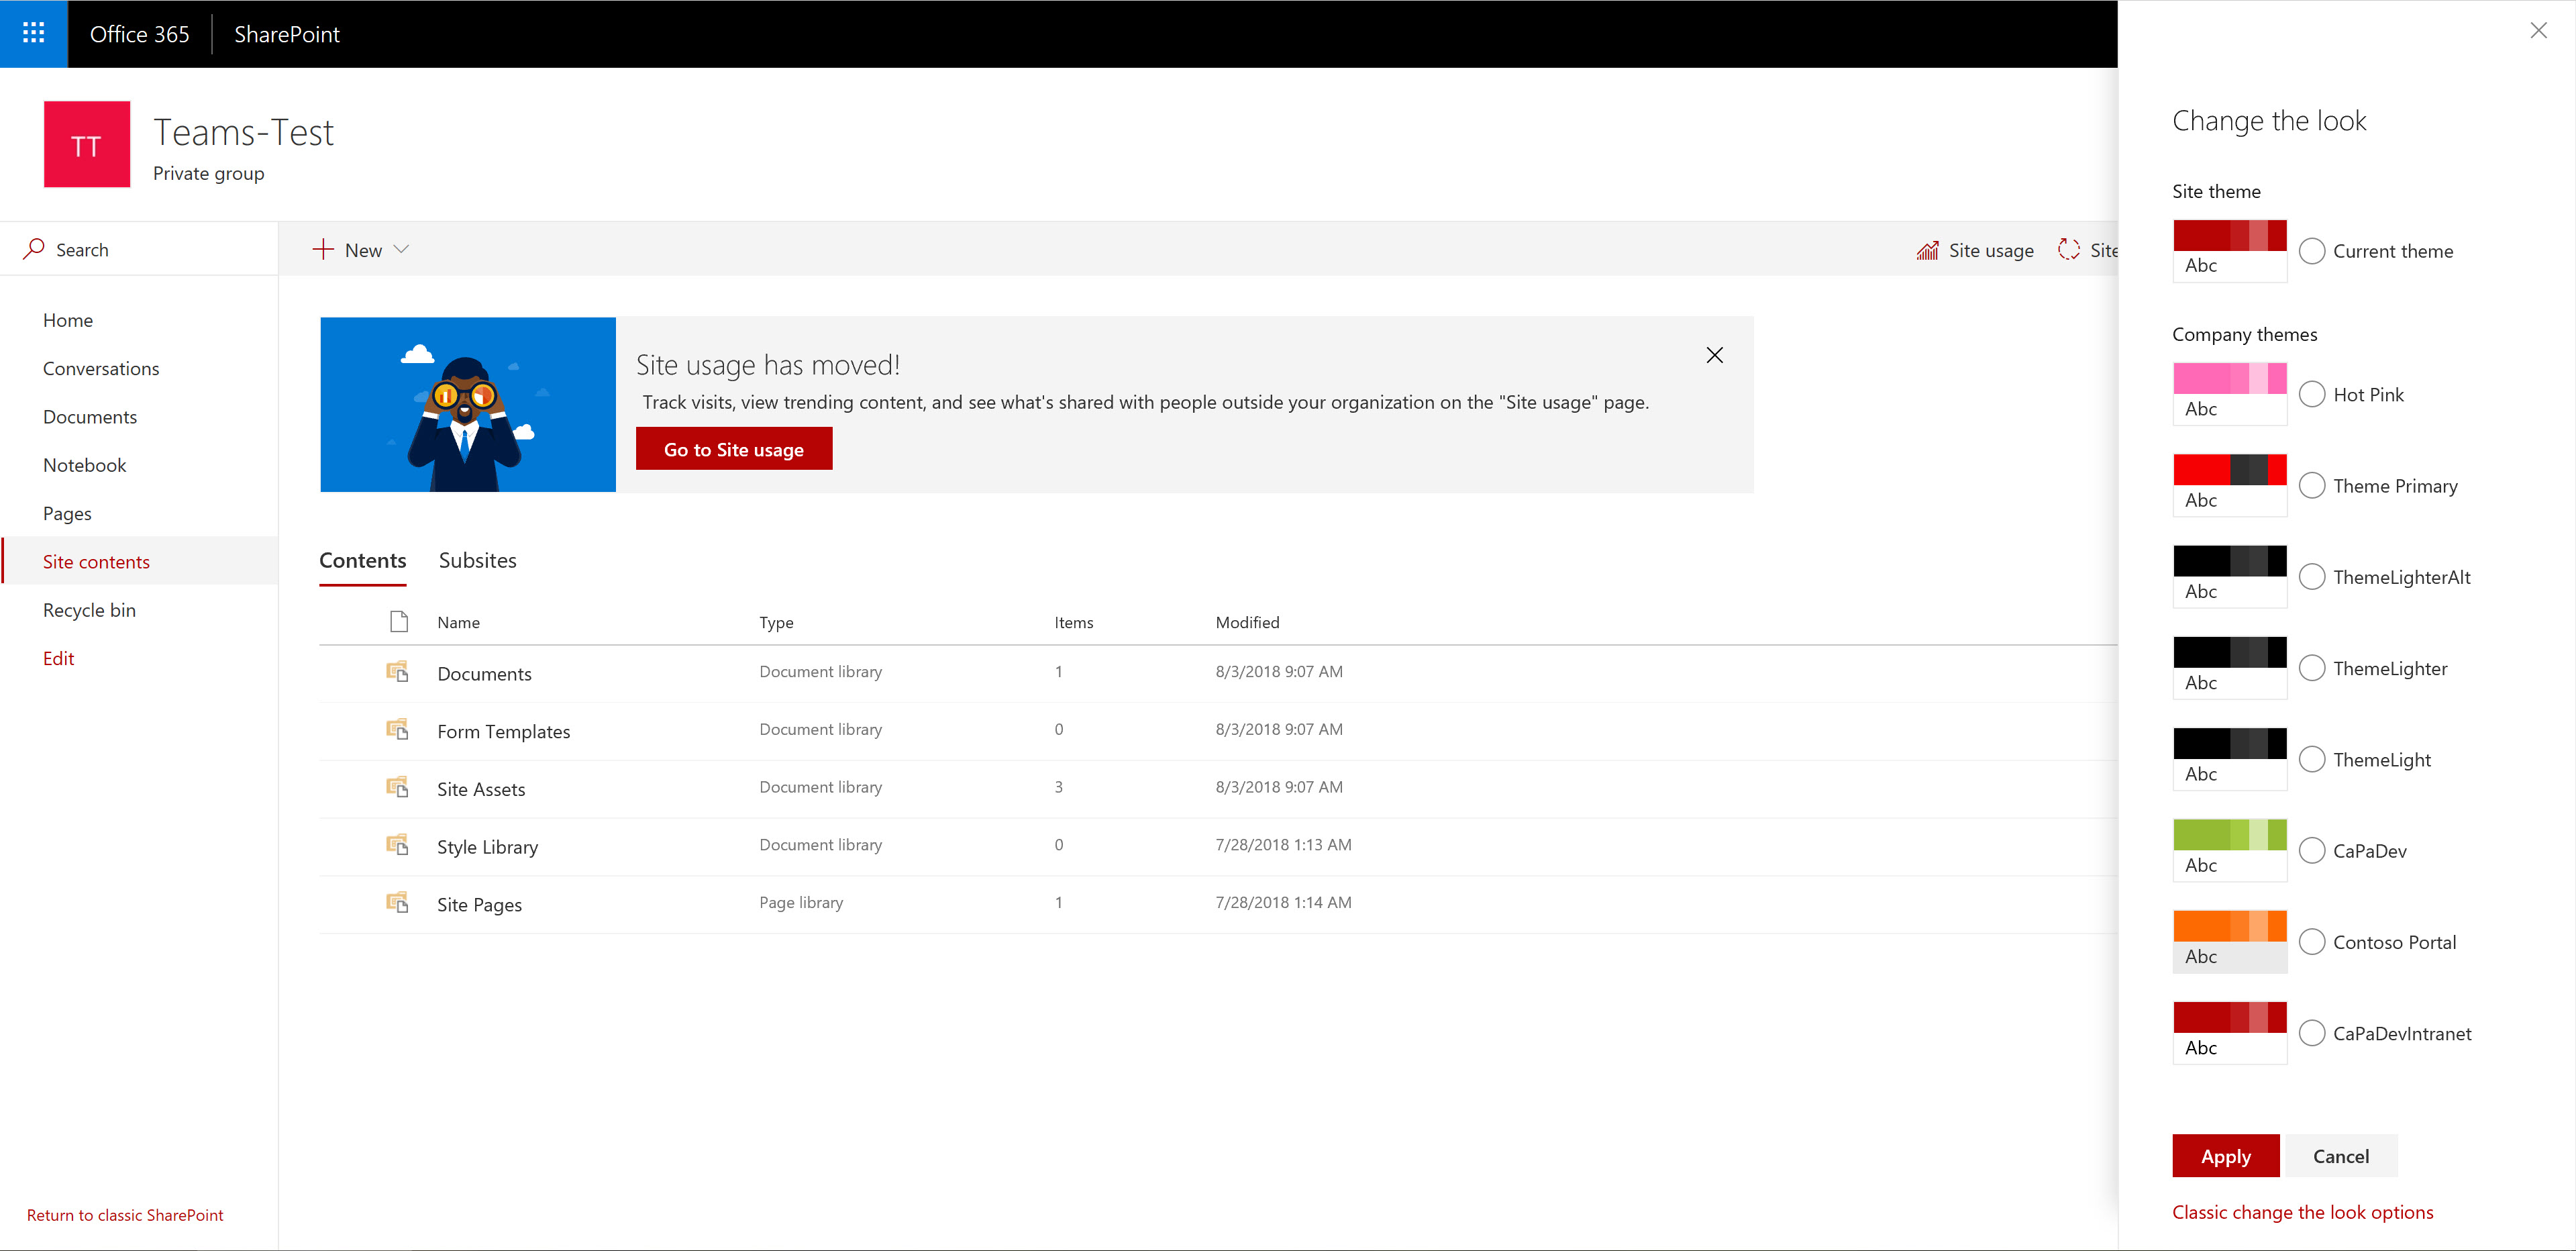
Task: Click the file icon in the Name header
Action: point(398,621)
